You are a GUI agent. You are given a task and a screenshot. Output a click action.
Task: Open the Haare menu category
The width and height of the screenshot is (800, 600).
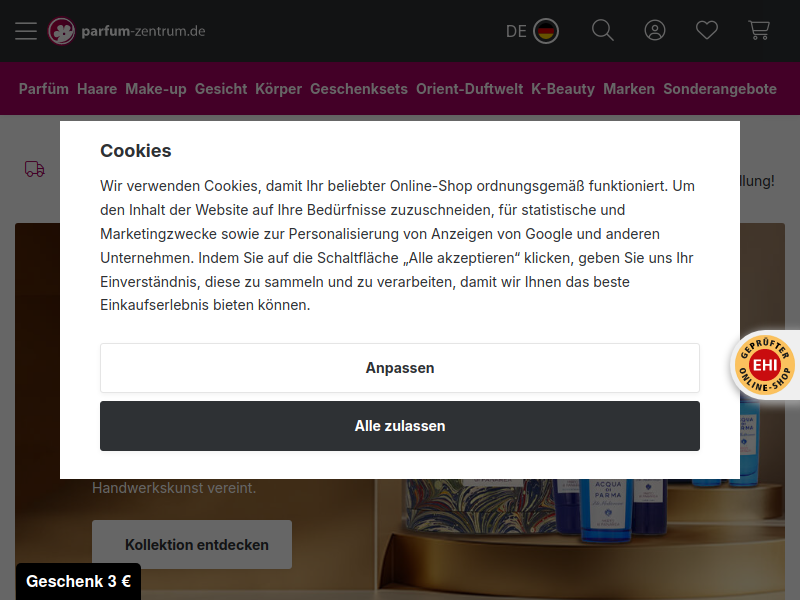(97, 89)
